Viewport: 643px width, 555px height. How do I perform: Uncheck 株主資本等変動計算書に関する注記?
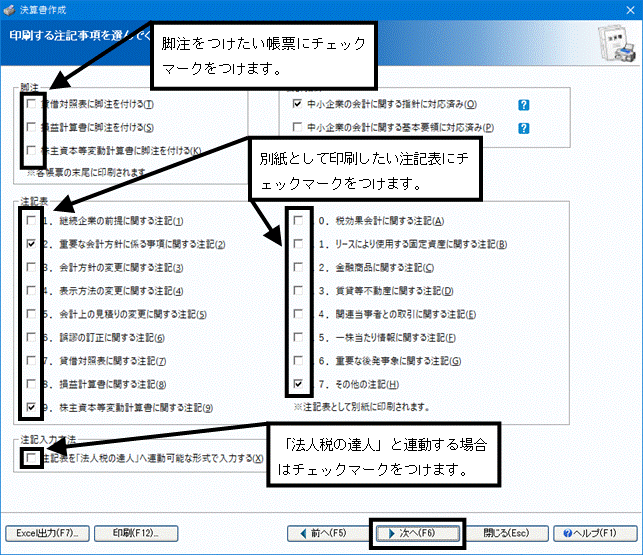point(31,407)
